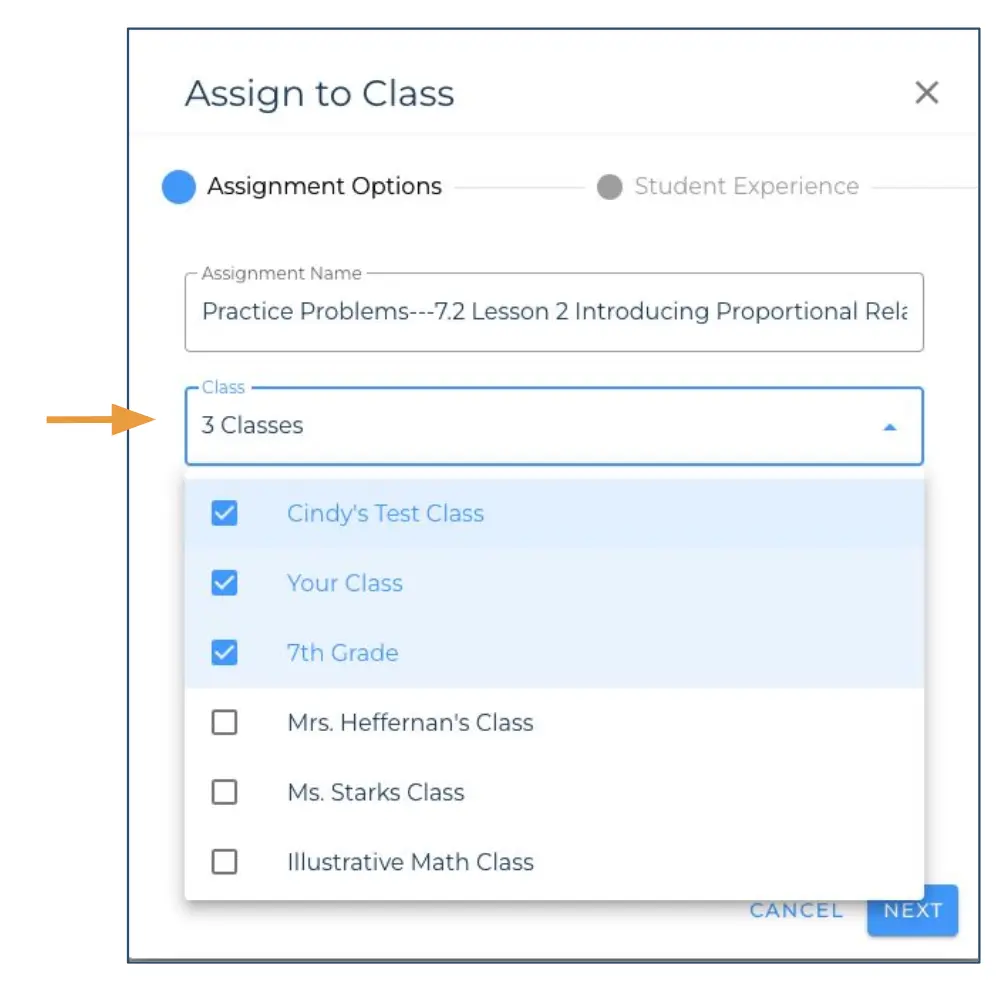
Task: Click the Illustrative Math Class label
Action: click(x=410, y=861)
